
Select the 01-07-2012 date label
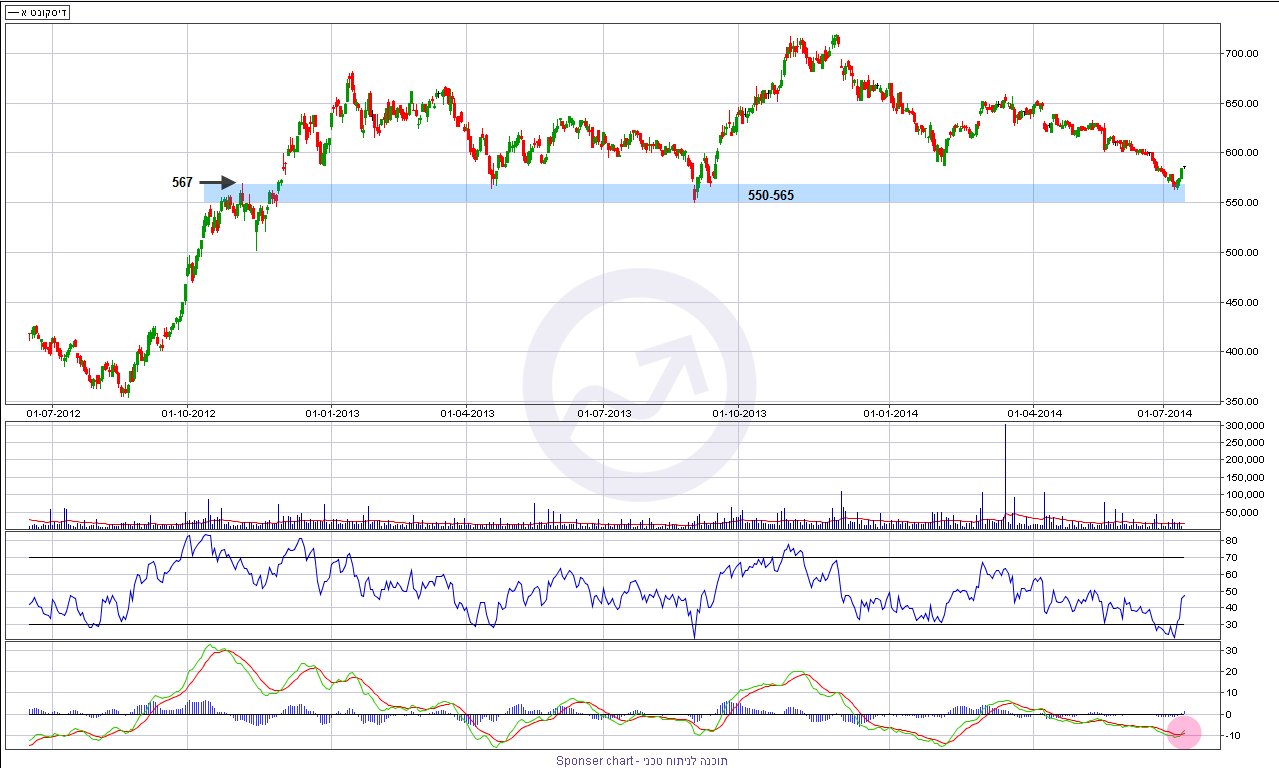pos(52,413)
